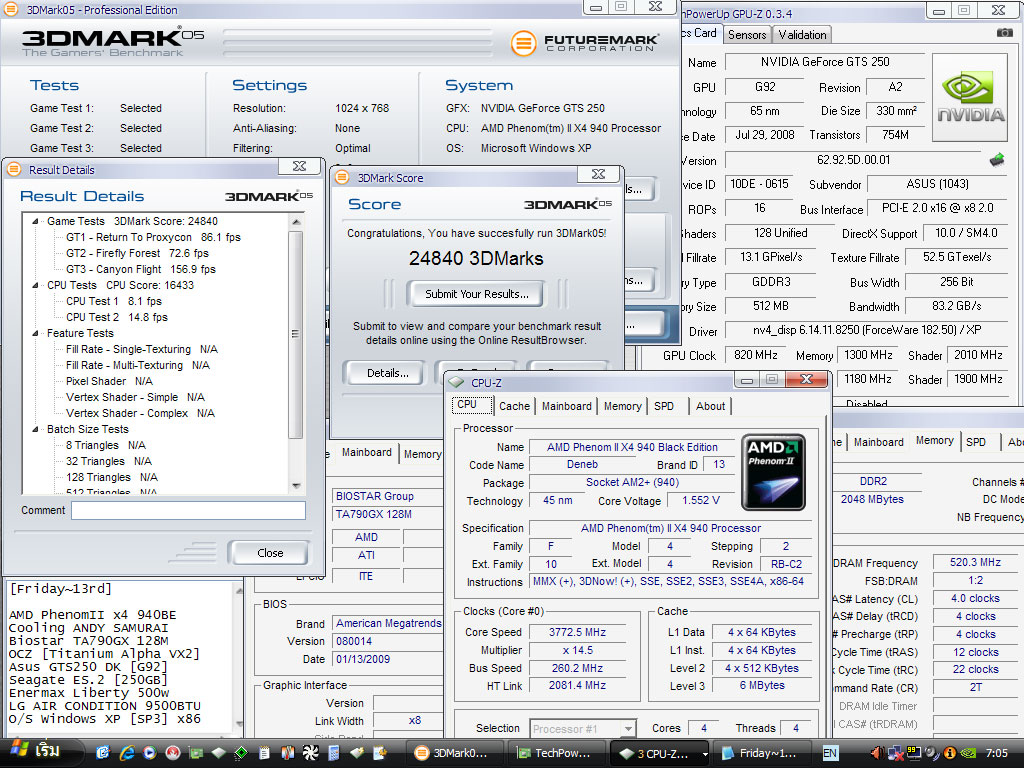Expand the CPU-Z taskbar group arrow
This screenshot has height=768, width=1024.
click(x=705, y=754)
